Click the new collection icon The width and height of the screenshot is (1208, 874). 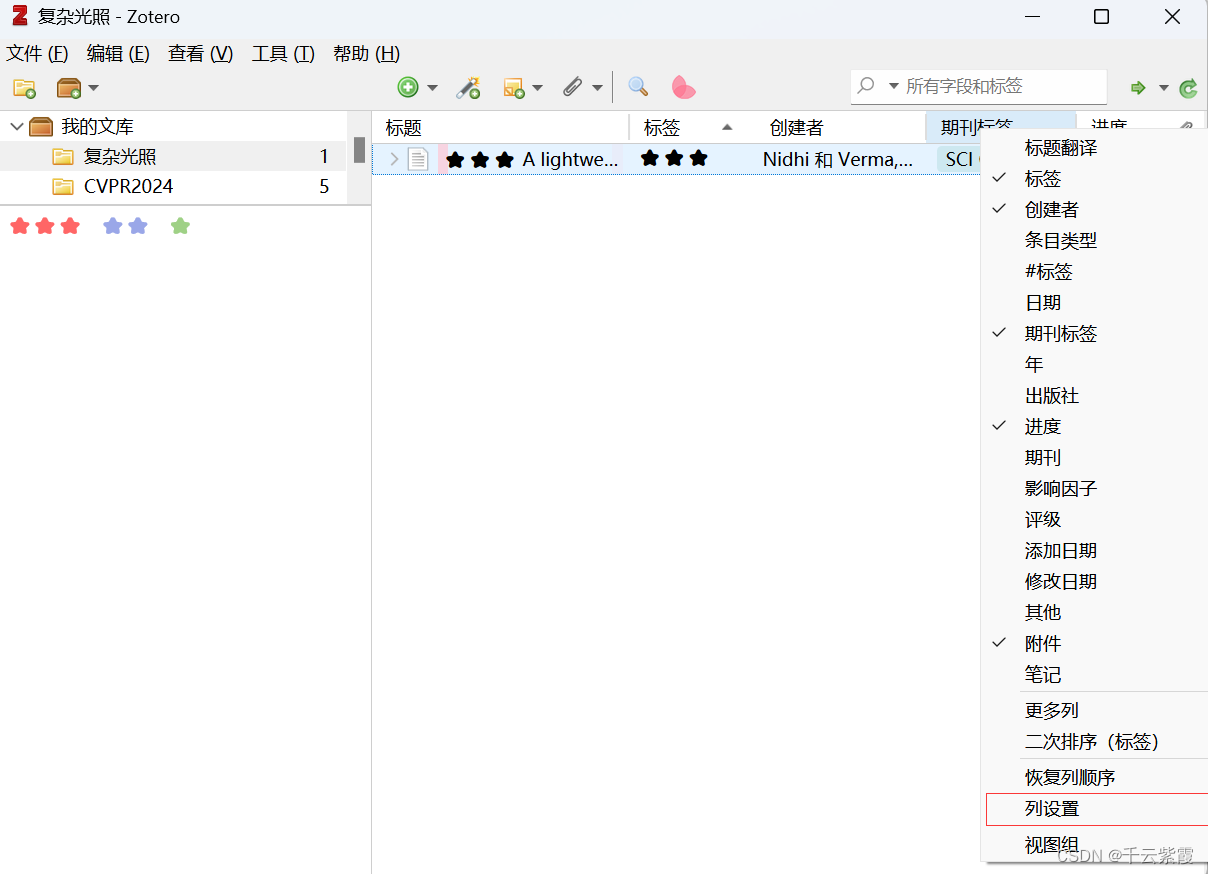tap(24, 88)
